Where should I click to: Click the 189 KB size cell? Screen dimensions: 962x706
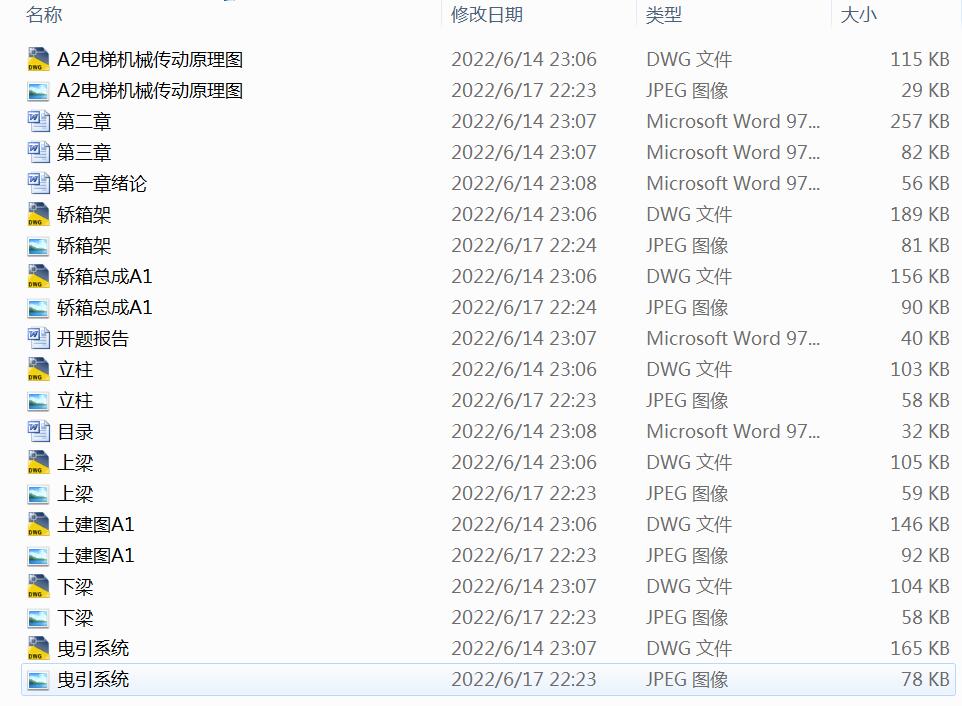coord(920,215)
